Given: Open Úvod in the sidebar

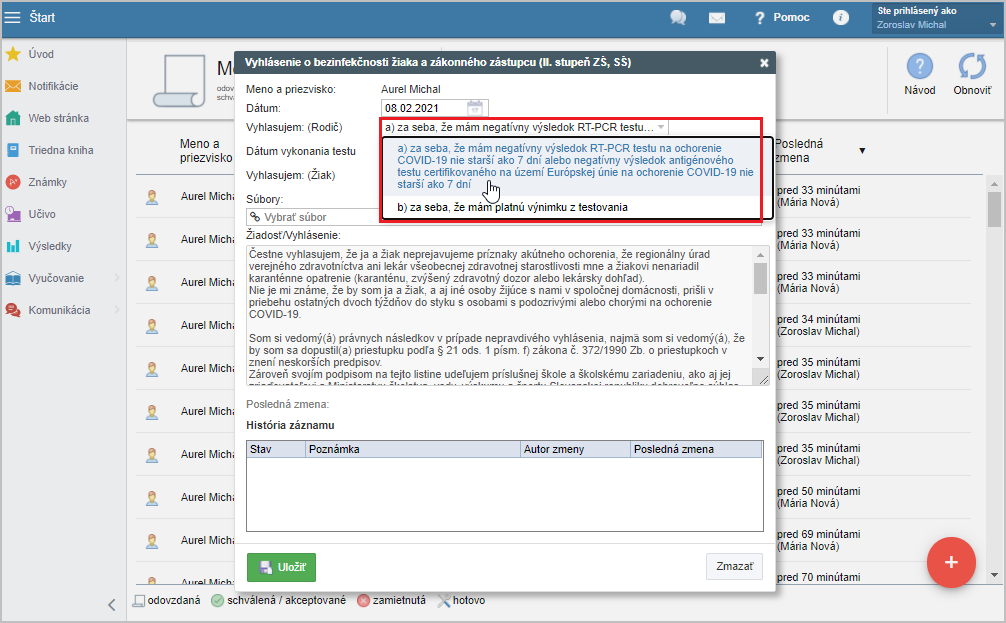Looking at the screenshot, I should pos(41,54).
